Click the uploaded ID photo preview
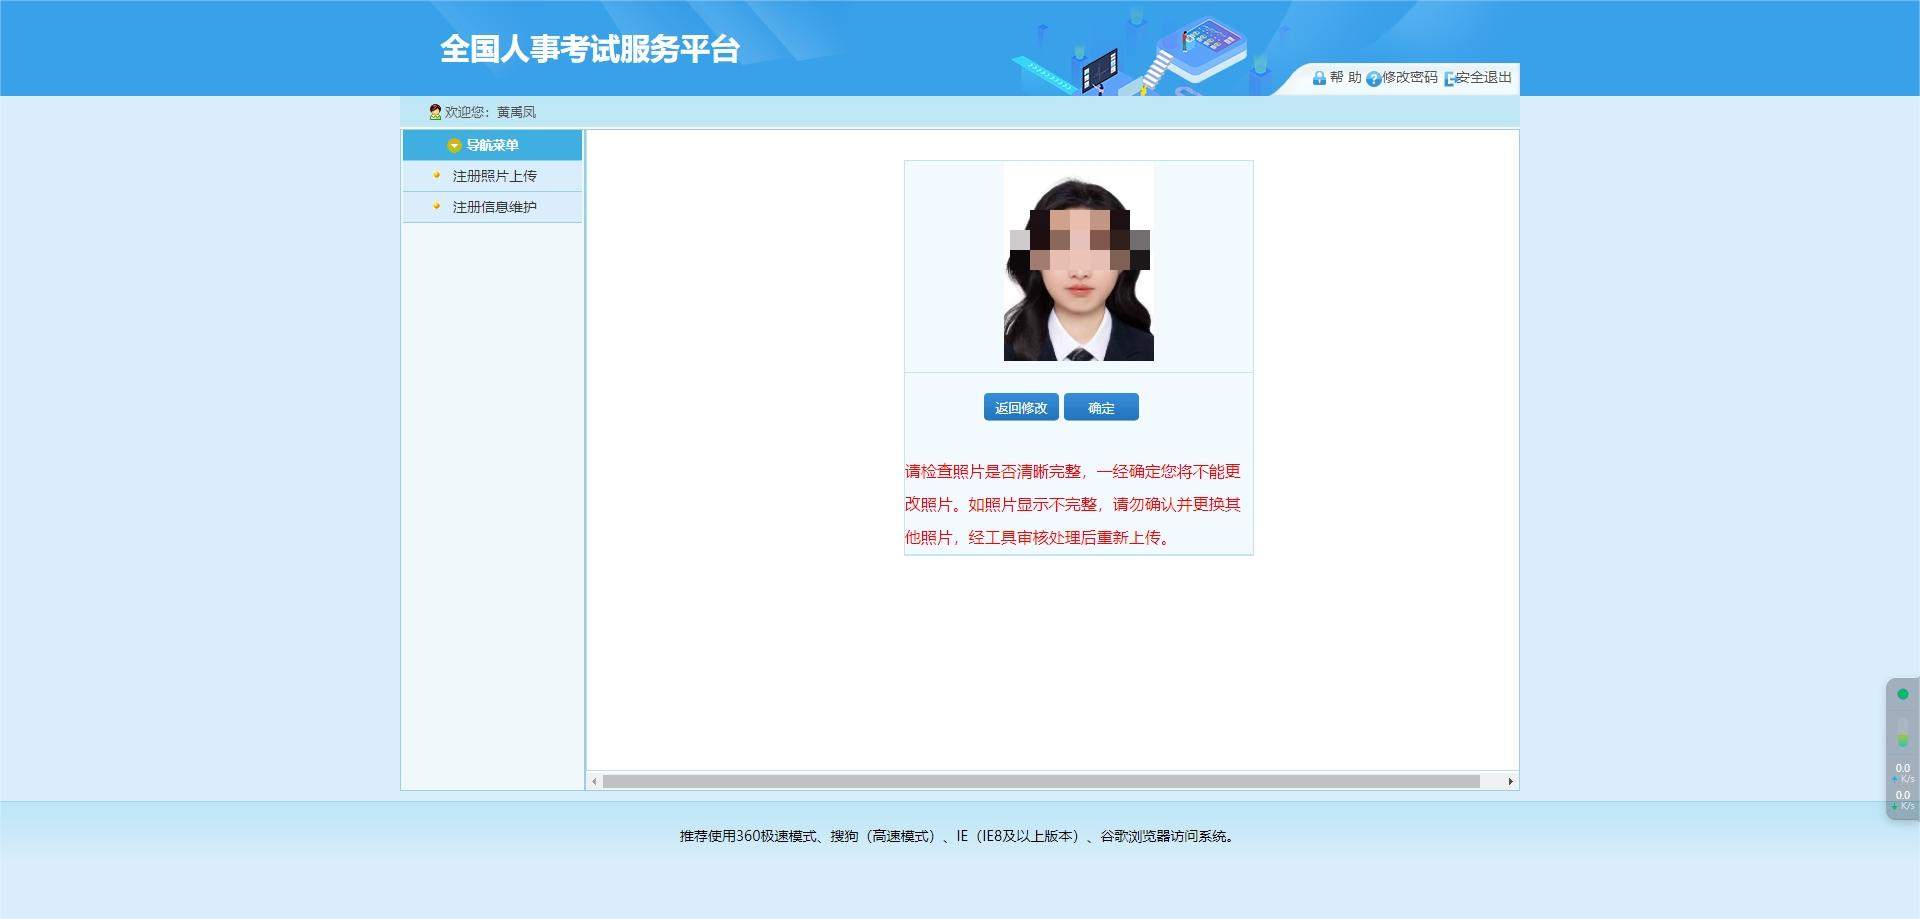The width and height of the screenshot is (1920, 919). 1079,261
